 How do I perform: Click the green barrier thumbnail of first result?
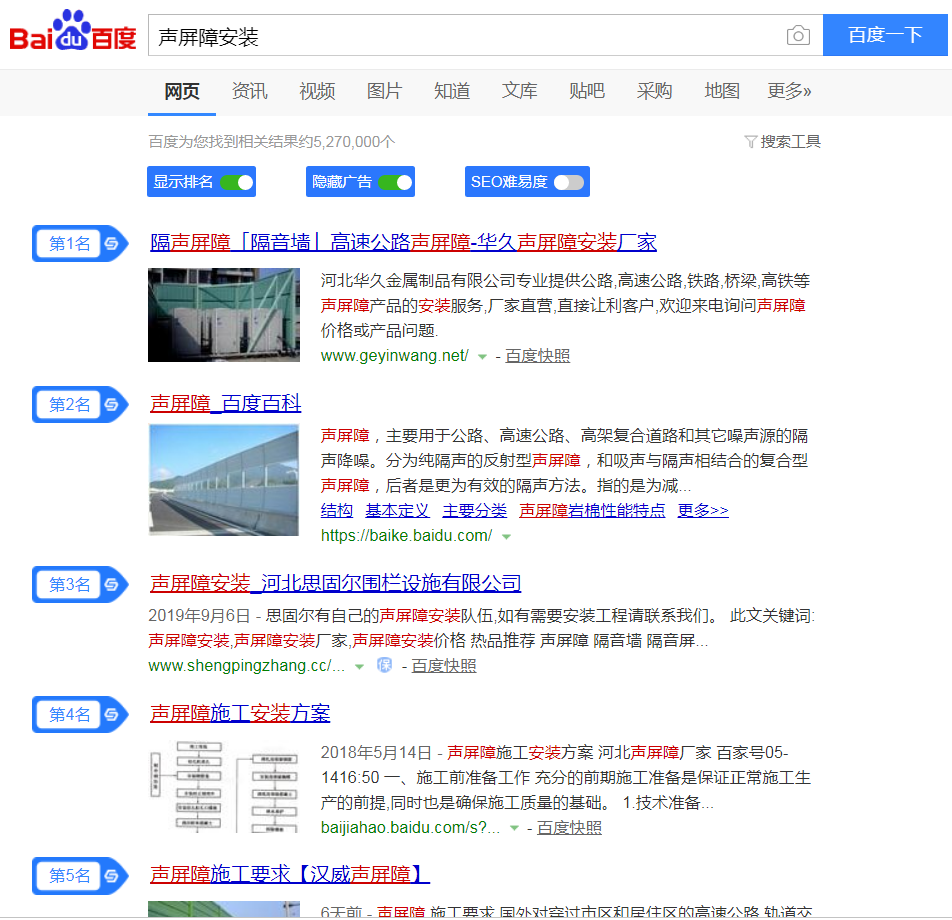[224, 315]
